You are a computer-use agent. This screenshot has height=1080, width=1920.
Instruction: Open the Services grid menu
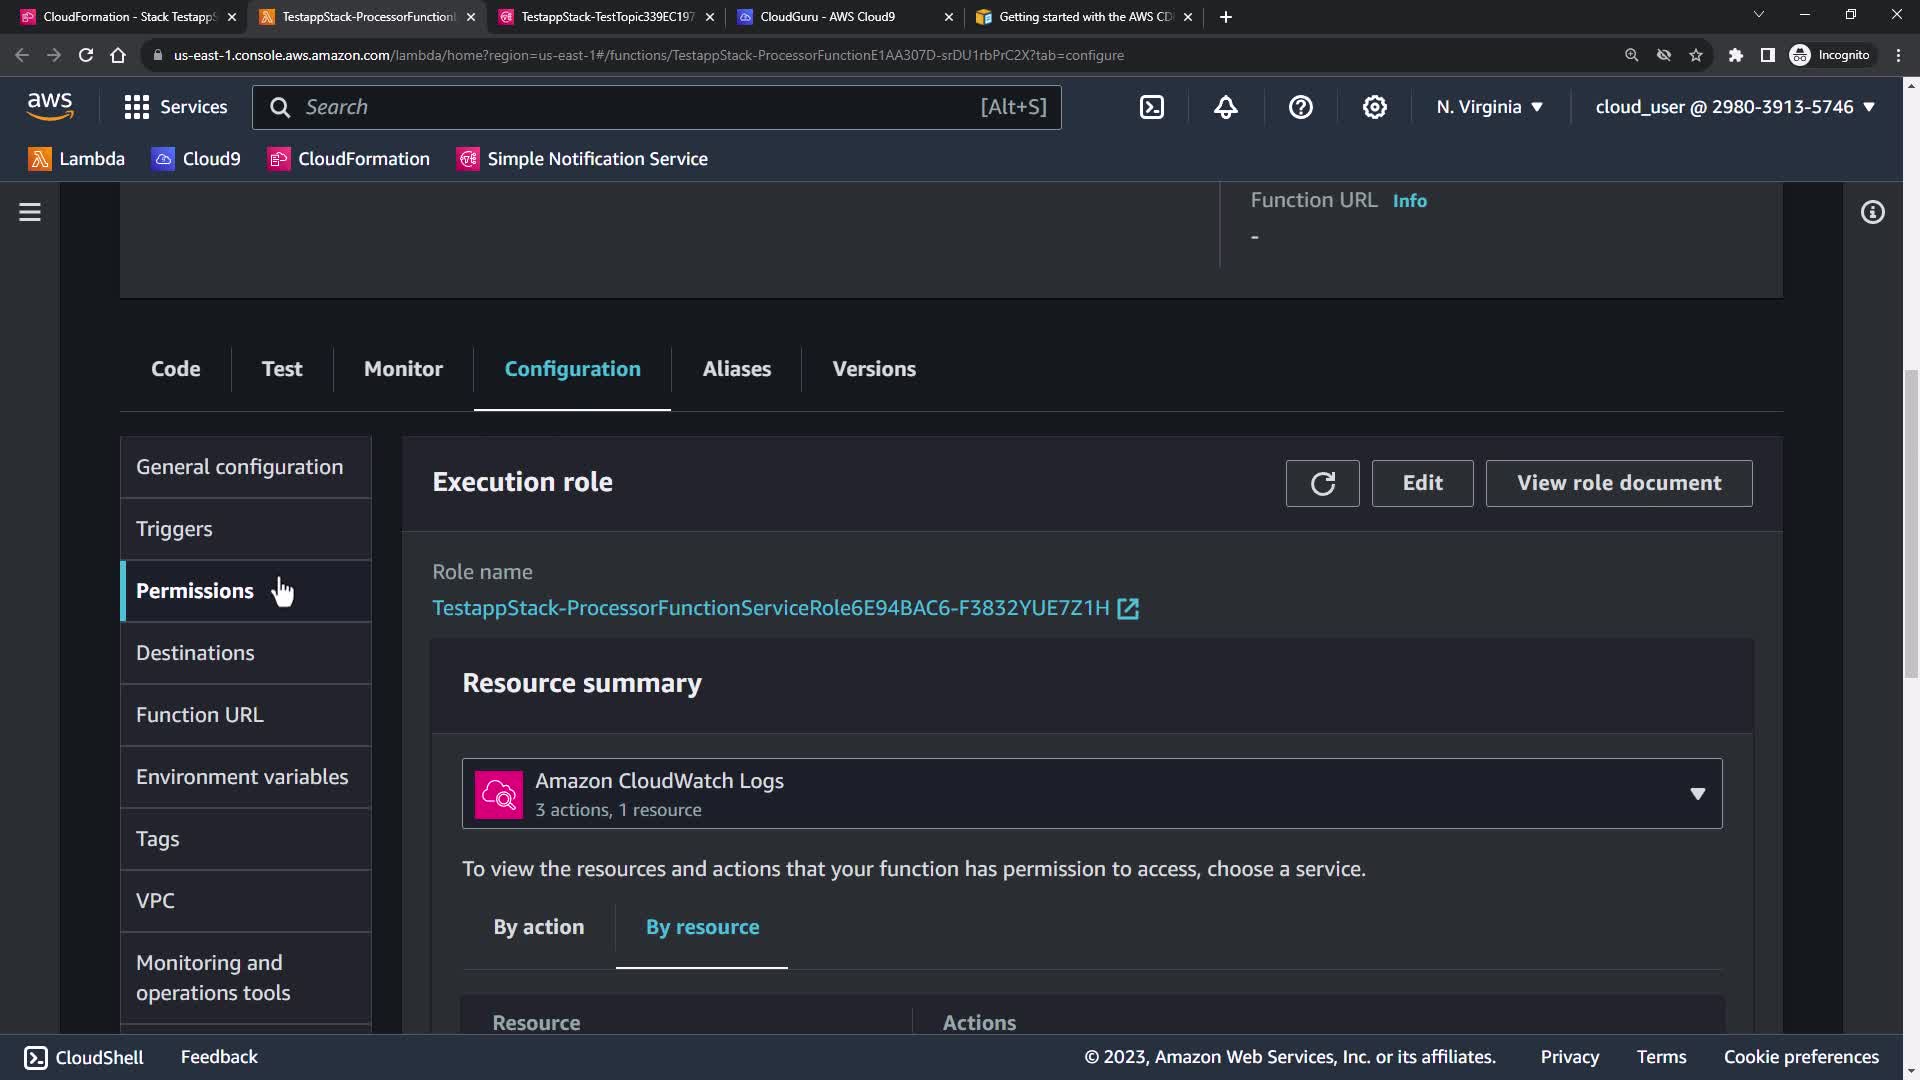175,107
